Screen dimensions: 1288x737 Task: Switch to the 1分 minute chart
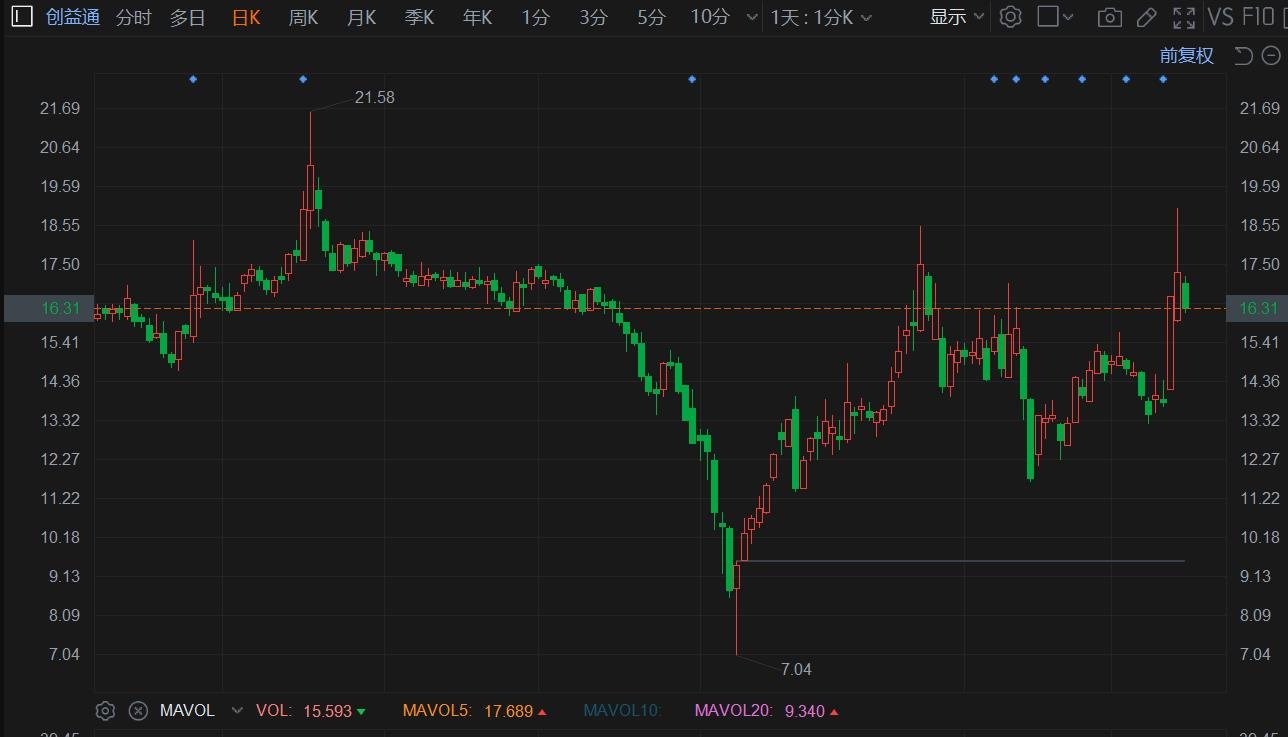(535, 17)
